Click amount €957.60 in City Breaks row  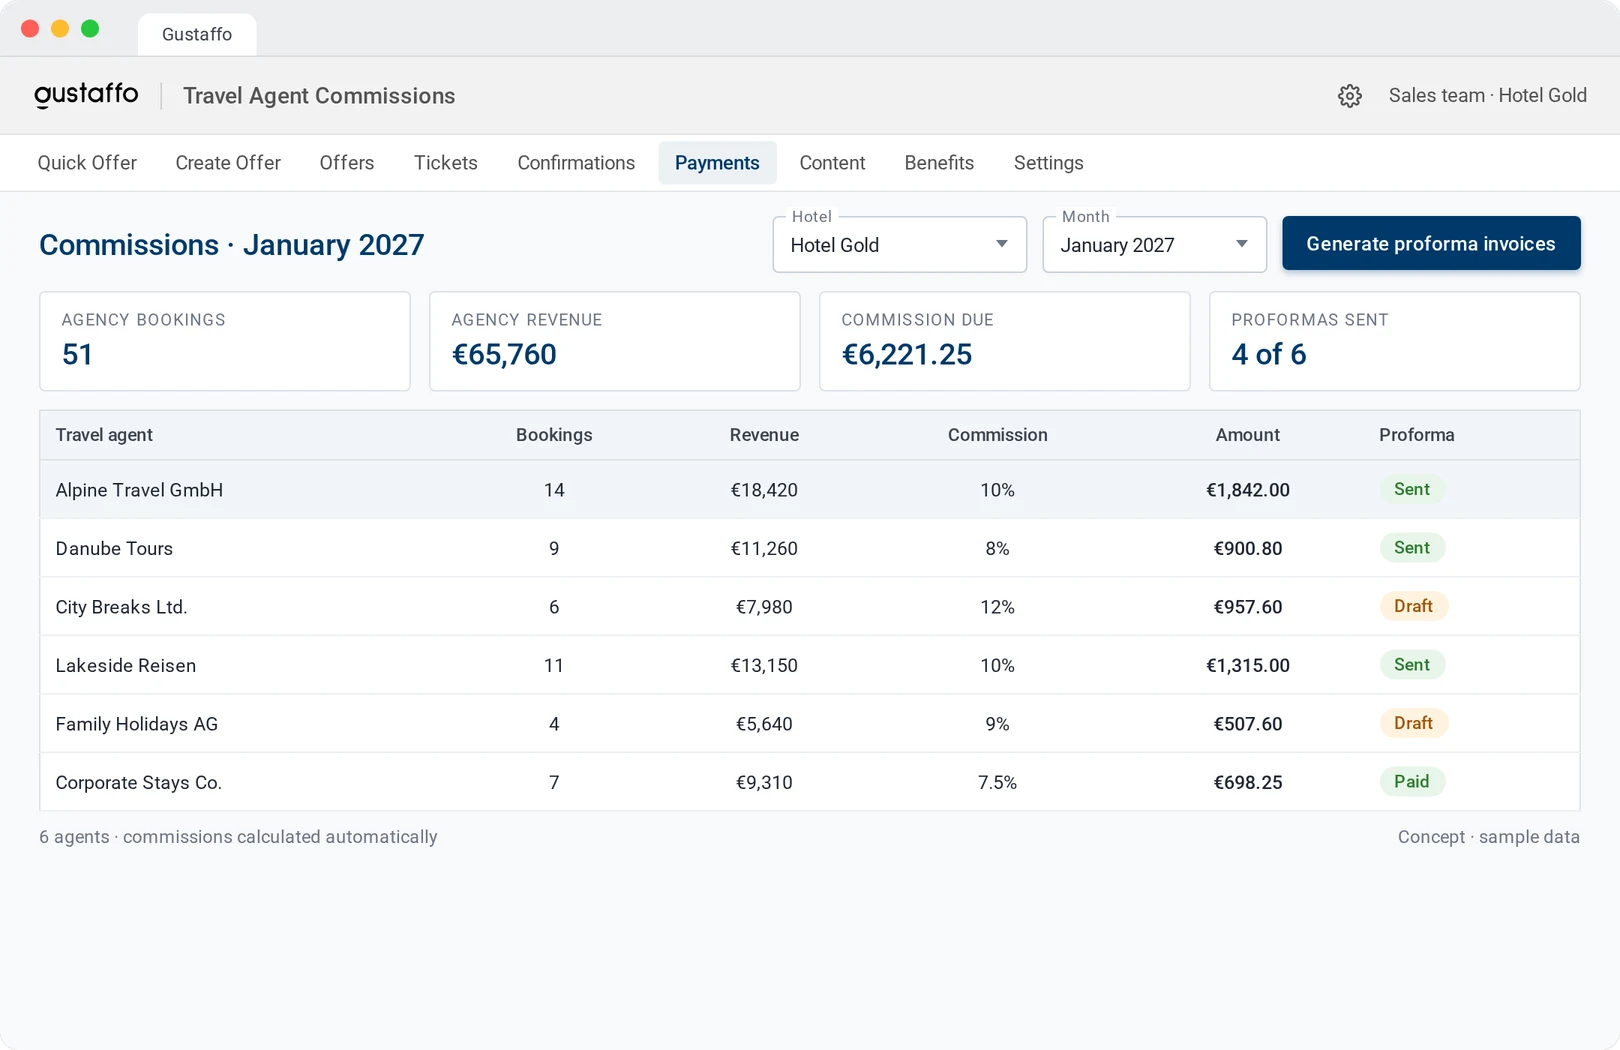coord(1248,607)
